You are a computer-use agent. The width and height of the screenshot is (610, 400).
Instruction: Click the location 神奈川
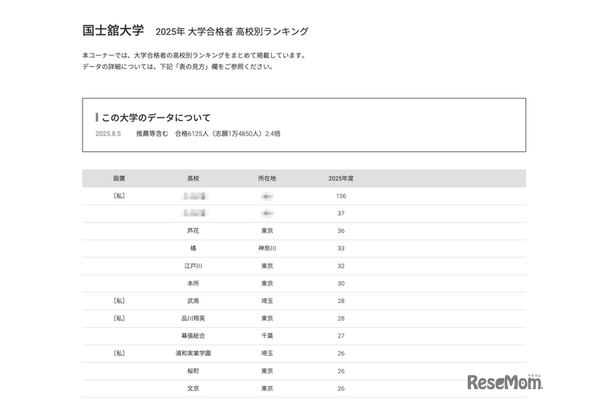tap(267, 249)
